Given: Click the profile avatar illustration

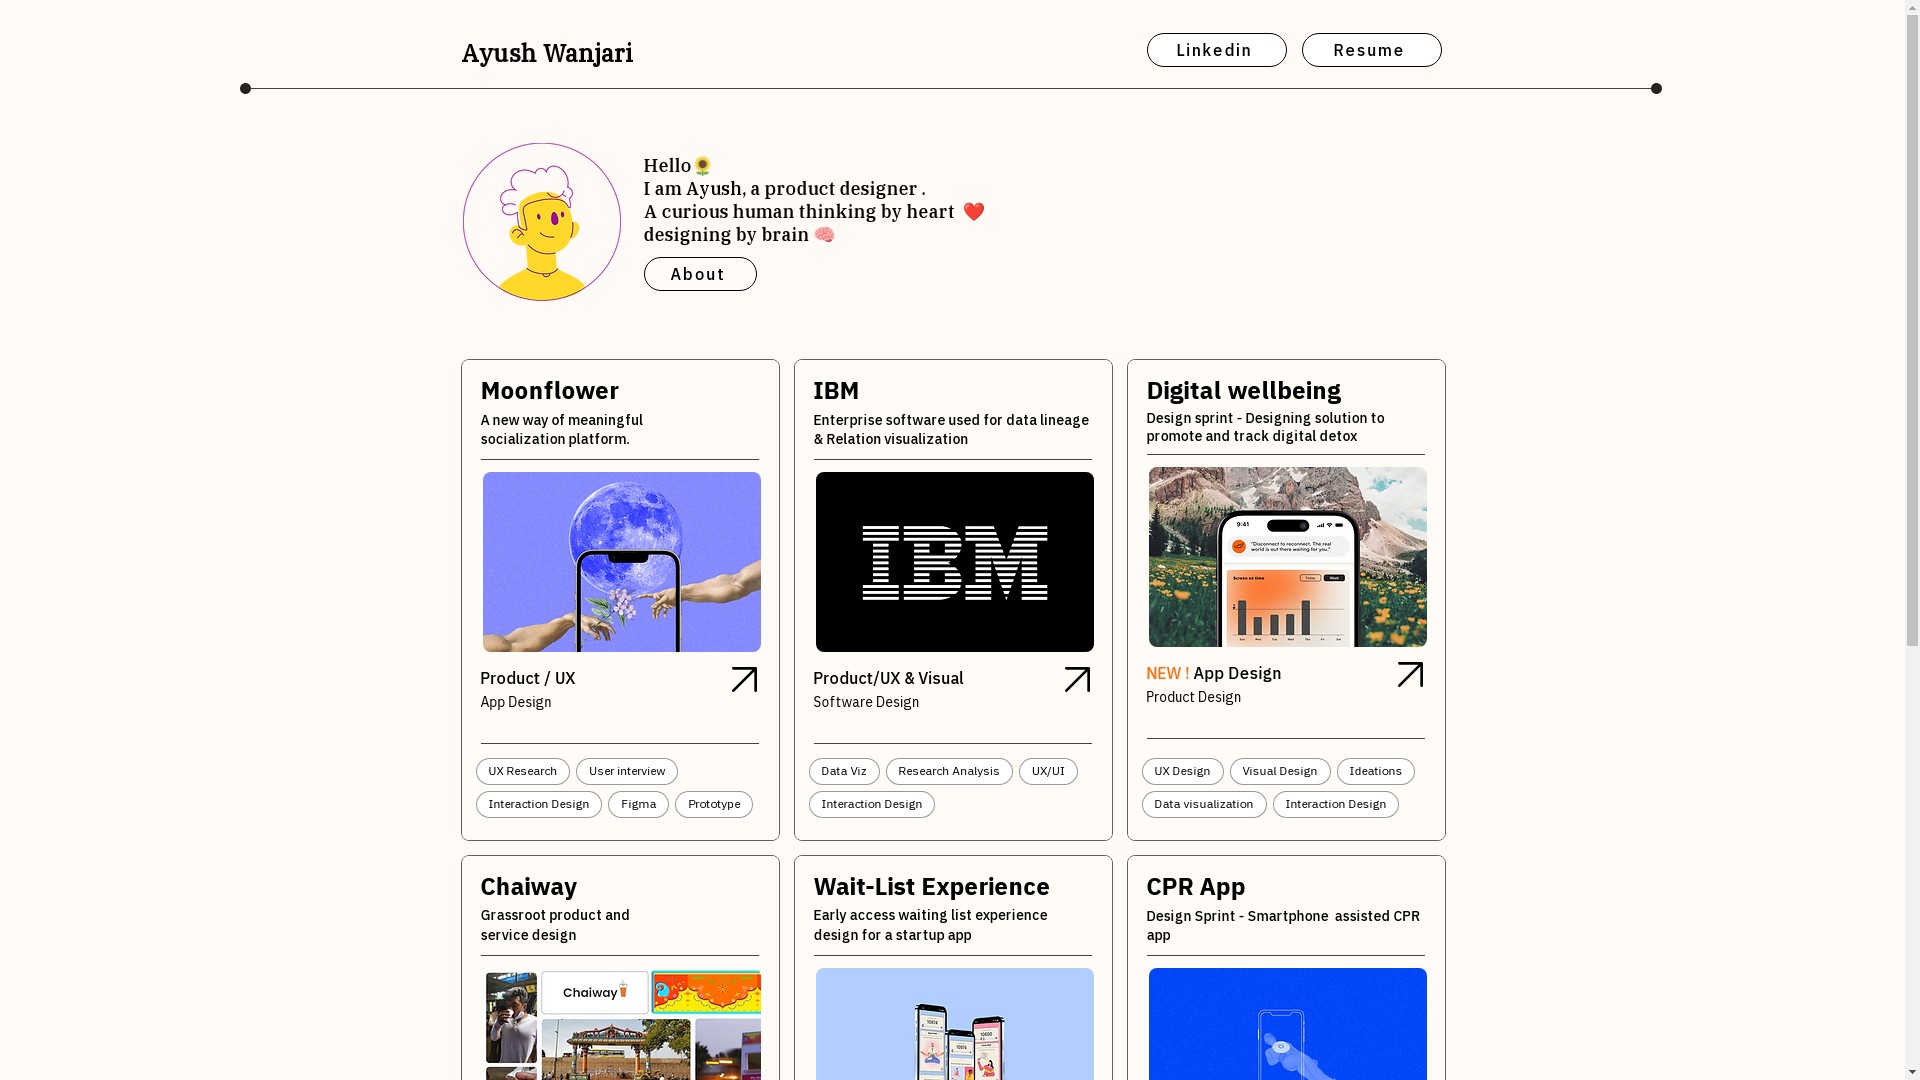Looking at the screenshot, I should pyautogui.click(x=542, y=222).
